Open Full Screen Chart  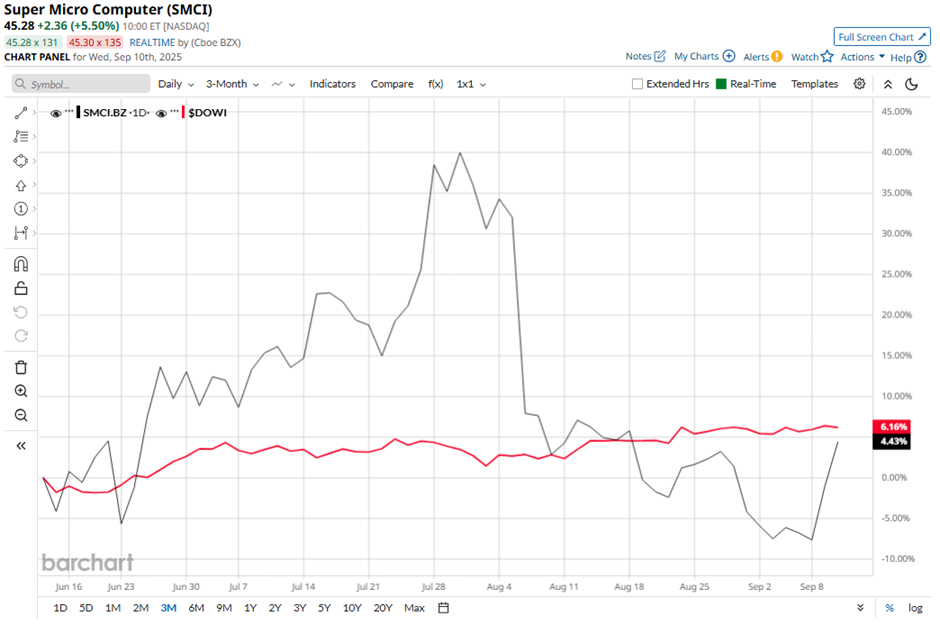[x=882, y=37]
